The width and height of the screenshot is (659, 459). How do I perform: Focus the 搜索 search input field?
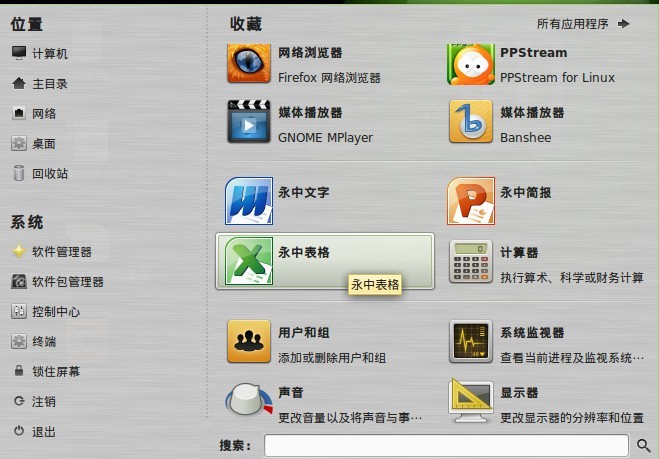(446, 446)
